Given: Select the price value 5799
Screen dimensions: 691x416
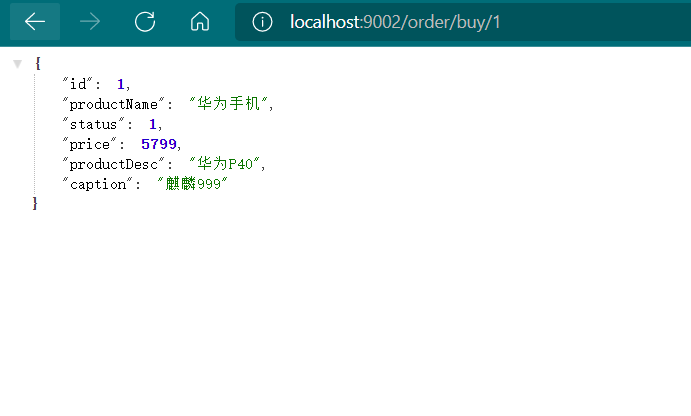Looking at the screenshot, I should [x=159, y=144].
